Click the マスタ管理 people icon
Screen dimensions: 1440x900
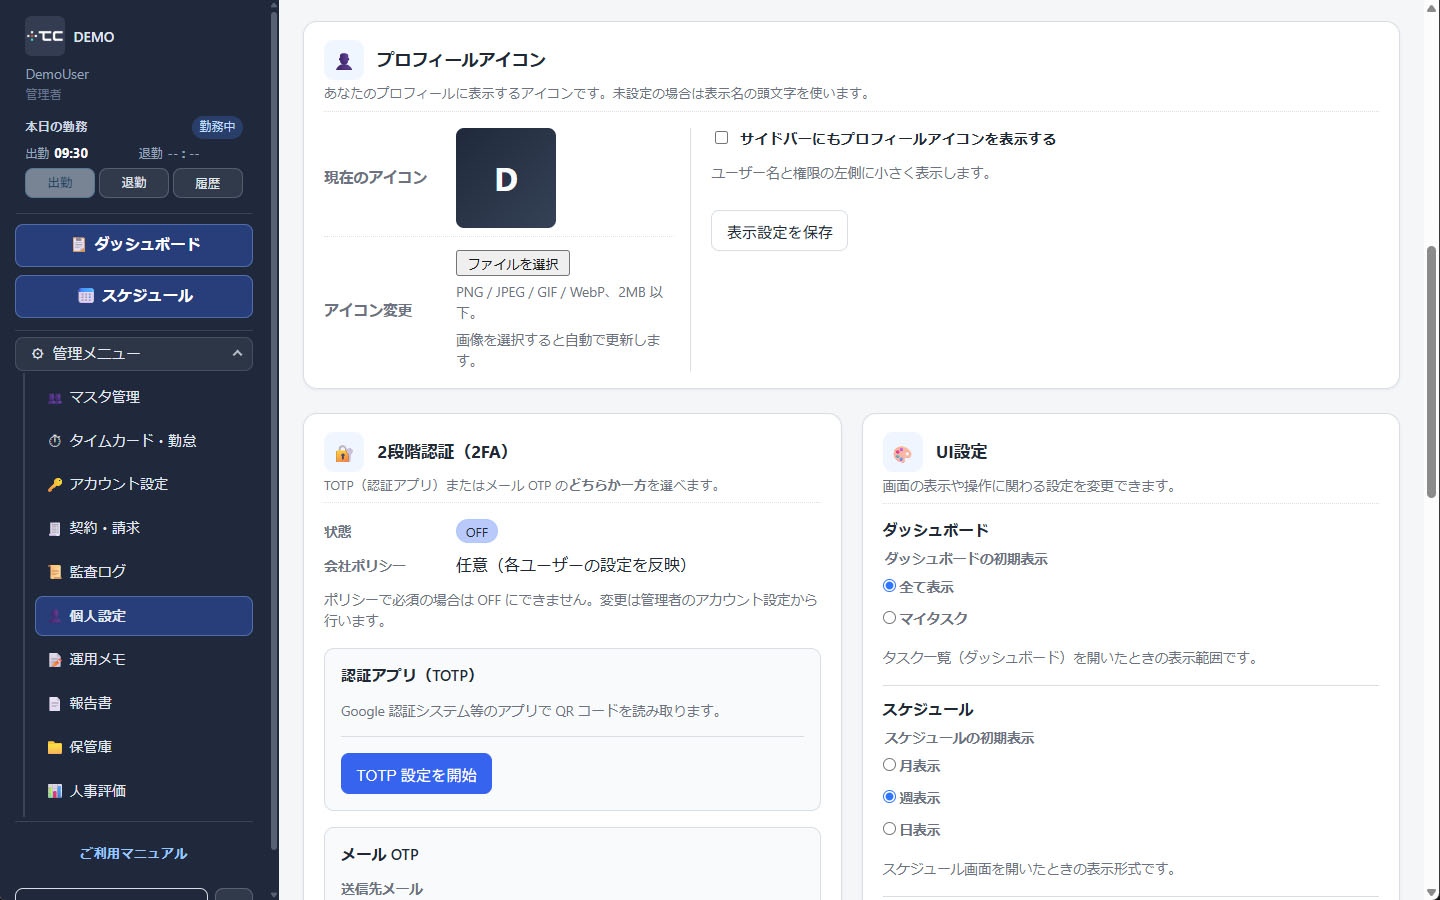point(55,398)
